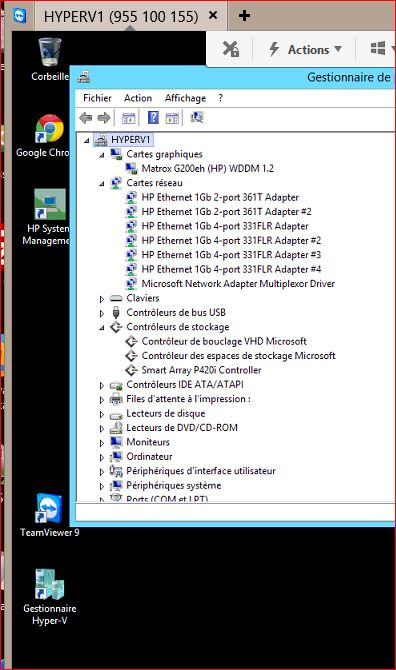Select HP Ethernet 1Gb 2-port 361T Adapter #2
The width and height of the screenshot is (396, 670).
(226, 212)
